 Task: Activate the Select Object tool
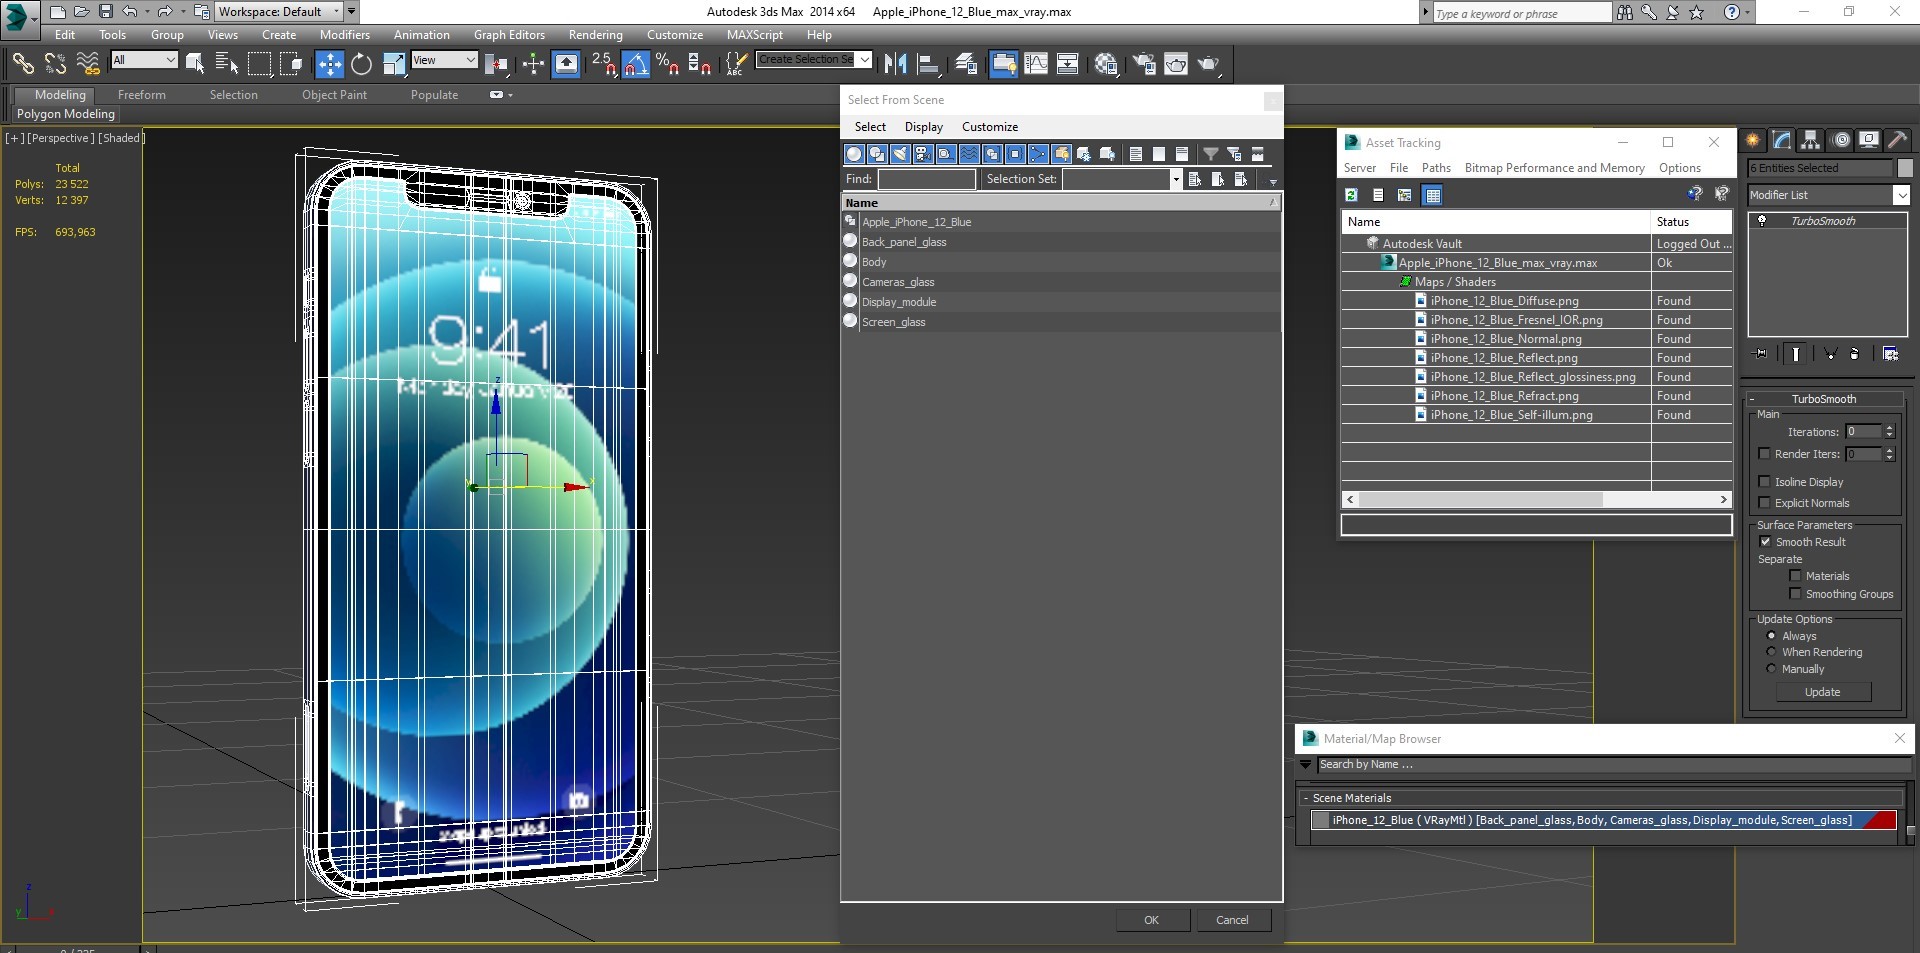coord(195,64)
